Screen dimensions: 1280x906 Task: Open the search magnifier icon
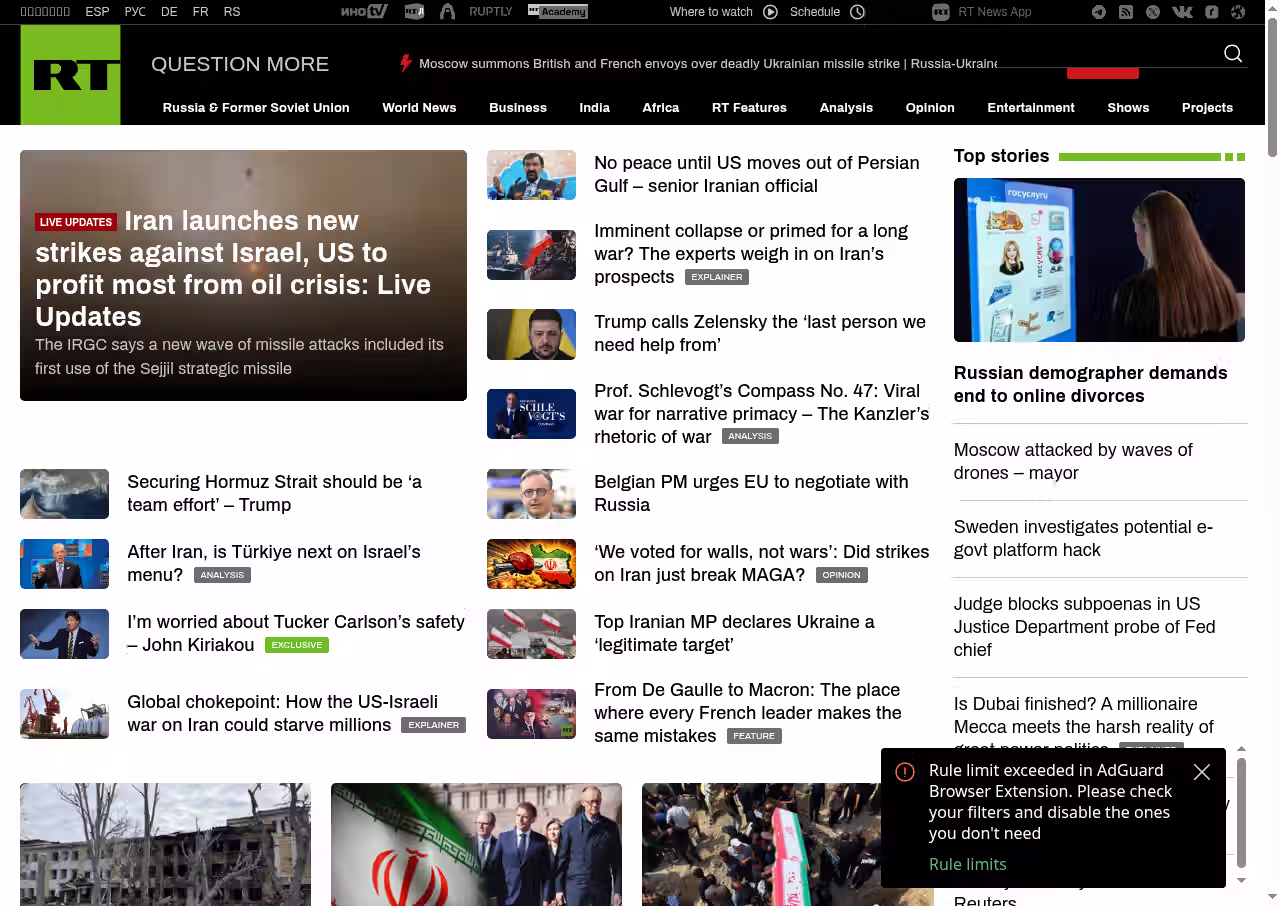1233,54
